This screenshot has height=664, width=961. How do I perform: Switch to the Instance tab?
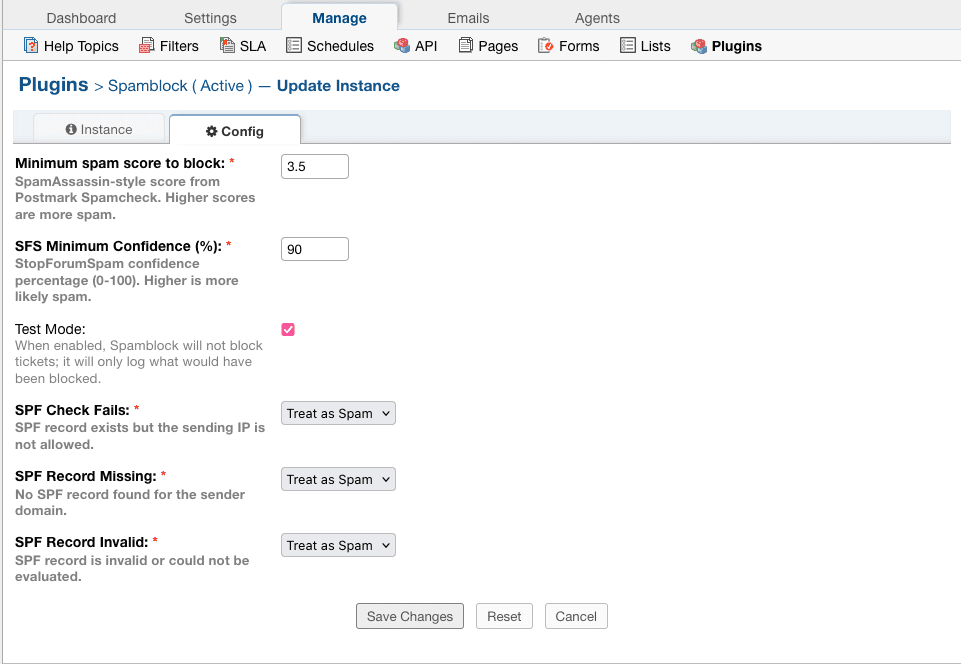pos(99,129)
